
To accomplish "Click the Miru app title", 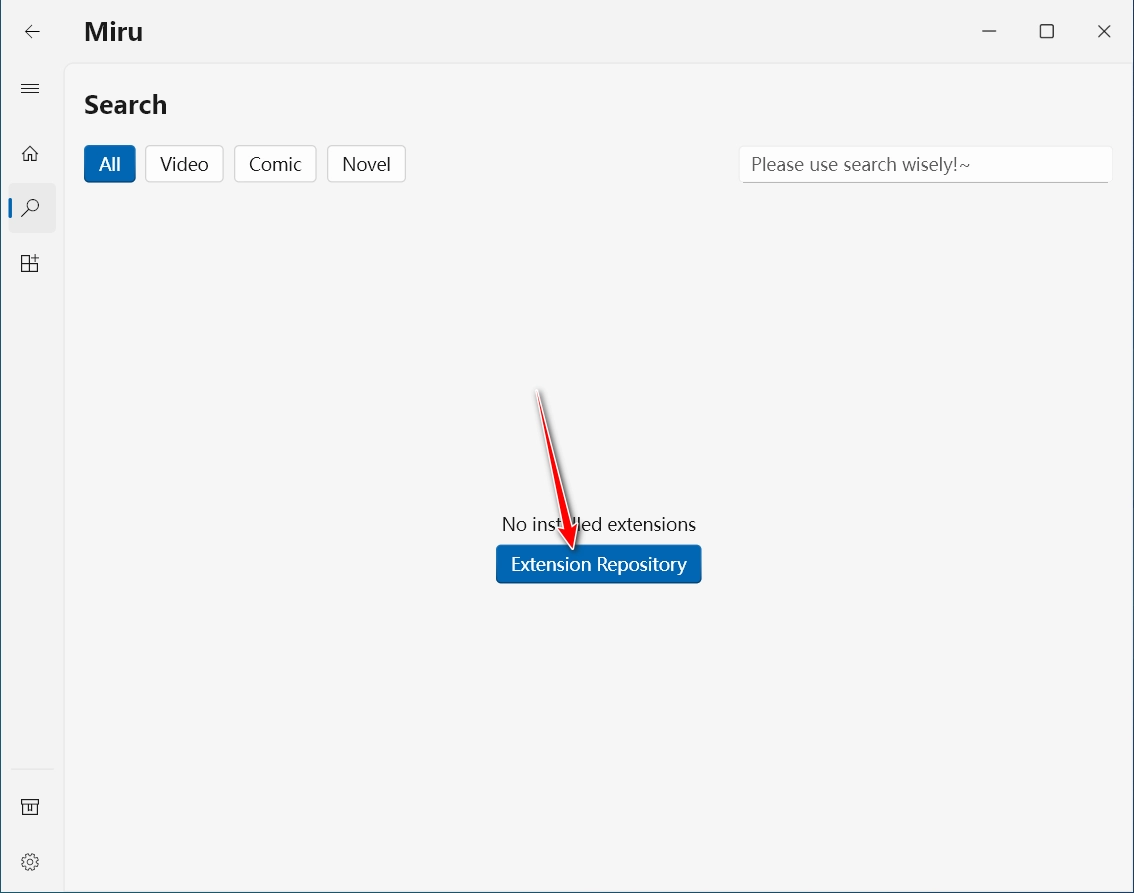I will pos(113,32).
